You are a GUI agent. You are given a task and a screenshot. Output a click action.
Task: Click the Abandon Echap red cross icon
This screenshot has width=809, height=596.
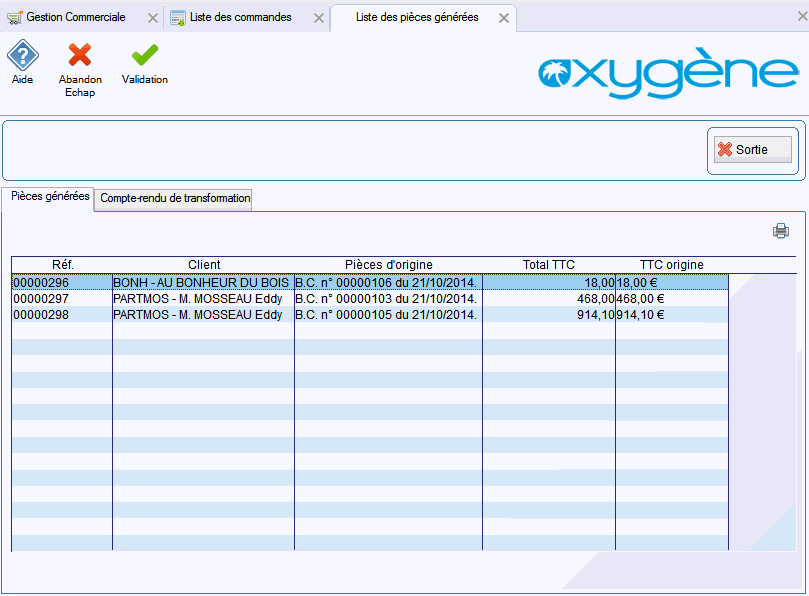point(80,56)
